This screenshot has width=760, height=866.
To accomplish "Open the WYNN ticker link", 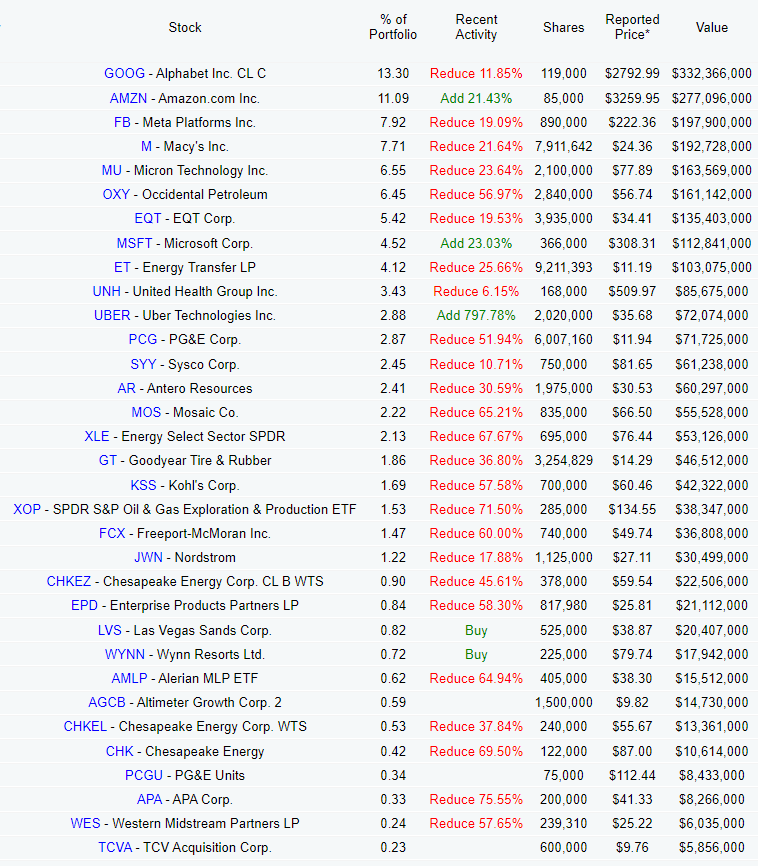I will [125, 654].
